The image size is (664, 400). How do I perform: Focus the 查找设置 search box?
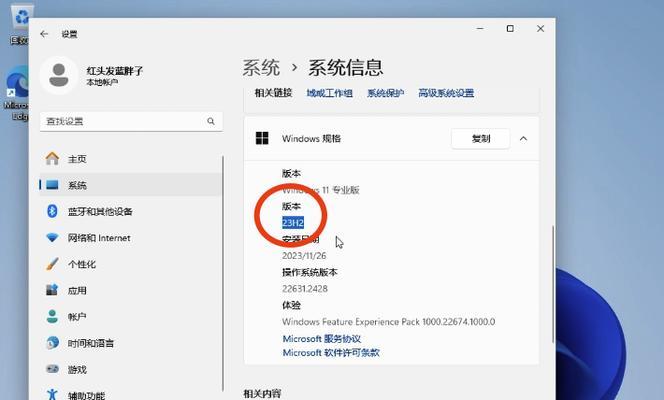[x=131, y=121]
